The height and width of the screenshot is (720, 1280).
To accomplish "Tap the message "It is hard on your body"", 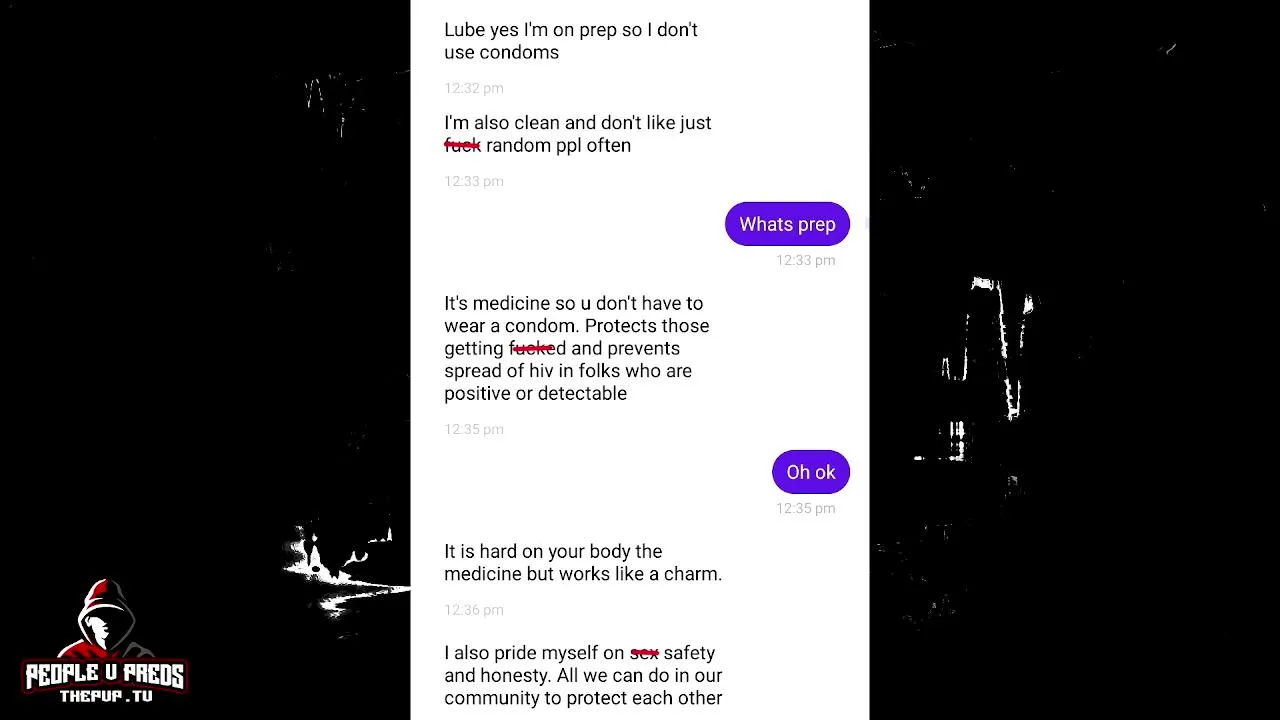I will [583, 562].
